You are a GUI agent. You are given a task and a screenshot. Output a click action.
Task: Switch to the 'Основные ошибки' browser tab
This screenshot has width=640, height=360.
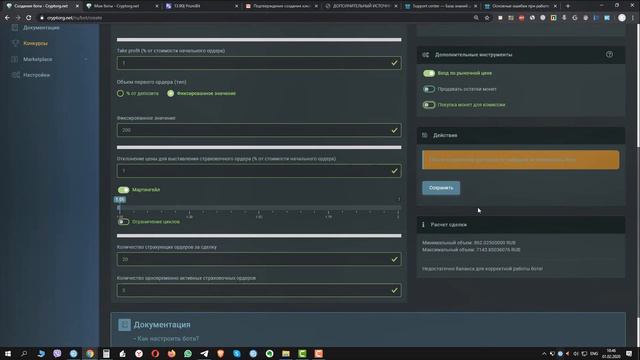click(520, 6)
